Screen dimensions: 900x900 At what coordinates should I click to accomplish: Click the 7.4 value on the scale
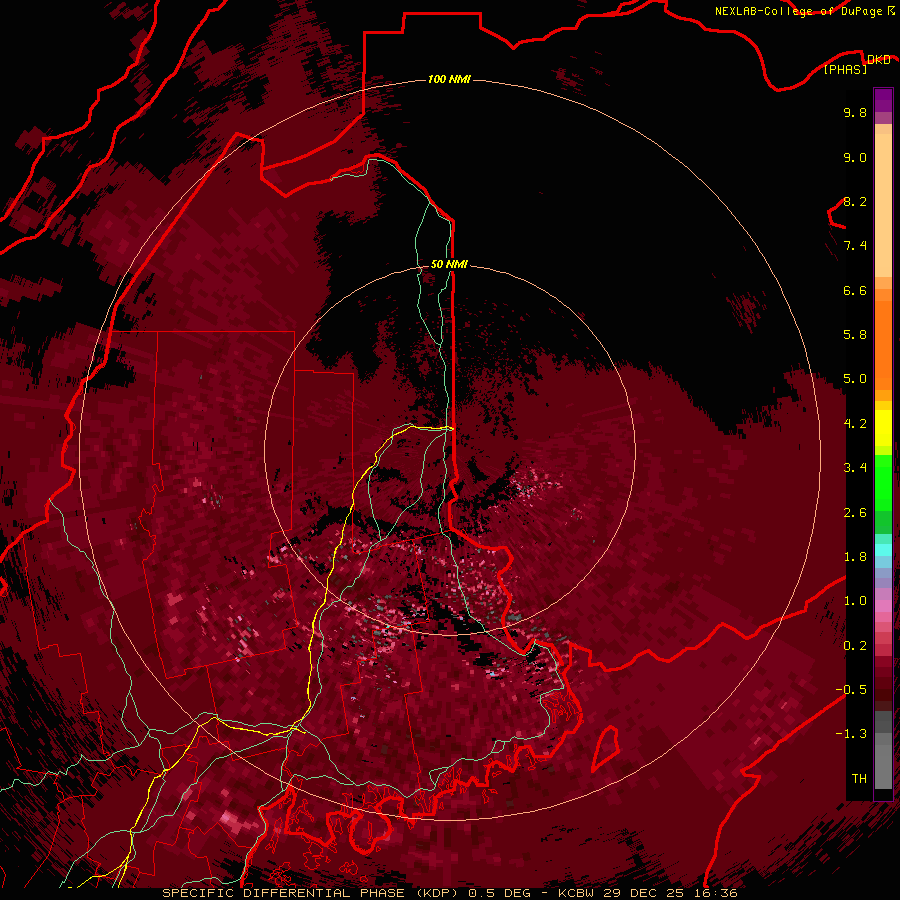tap(855, 246)
